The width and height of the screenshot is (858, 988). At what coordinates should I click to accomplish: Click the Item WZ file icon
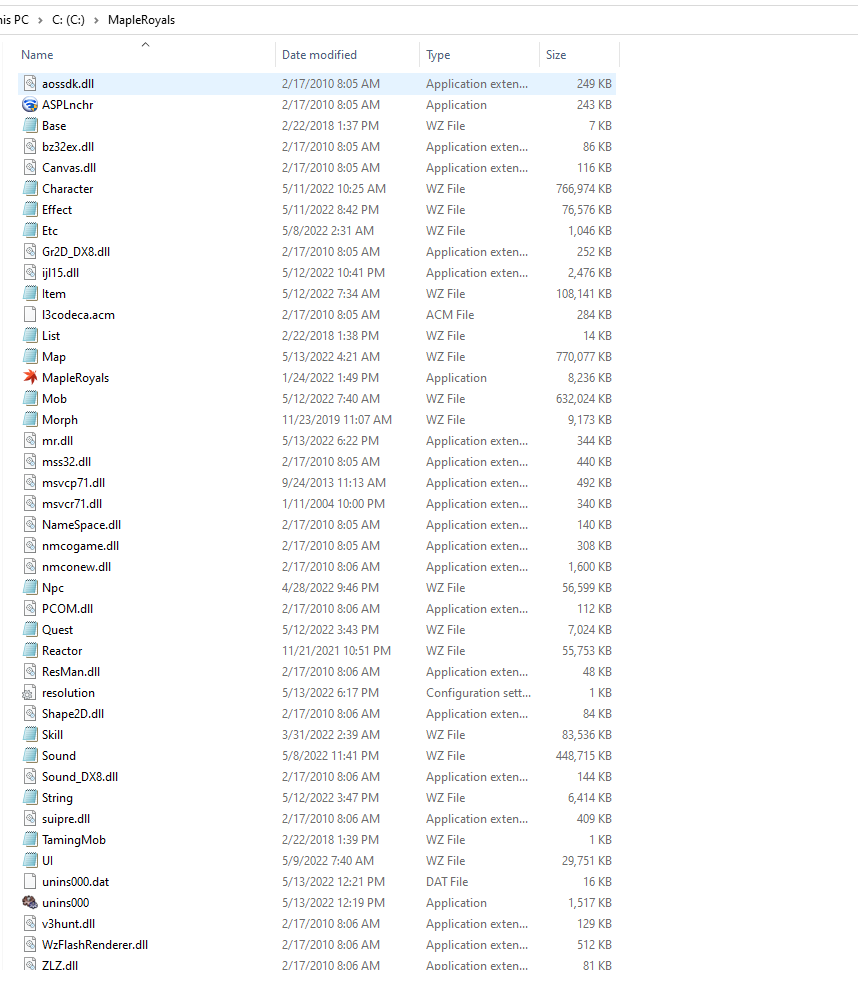click(x=30, y=294)
